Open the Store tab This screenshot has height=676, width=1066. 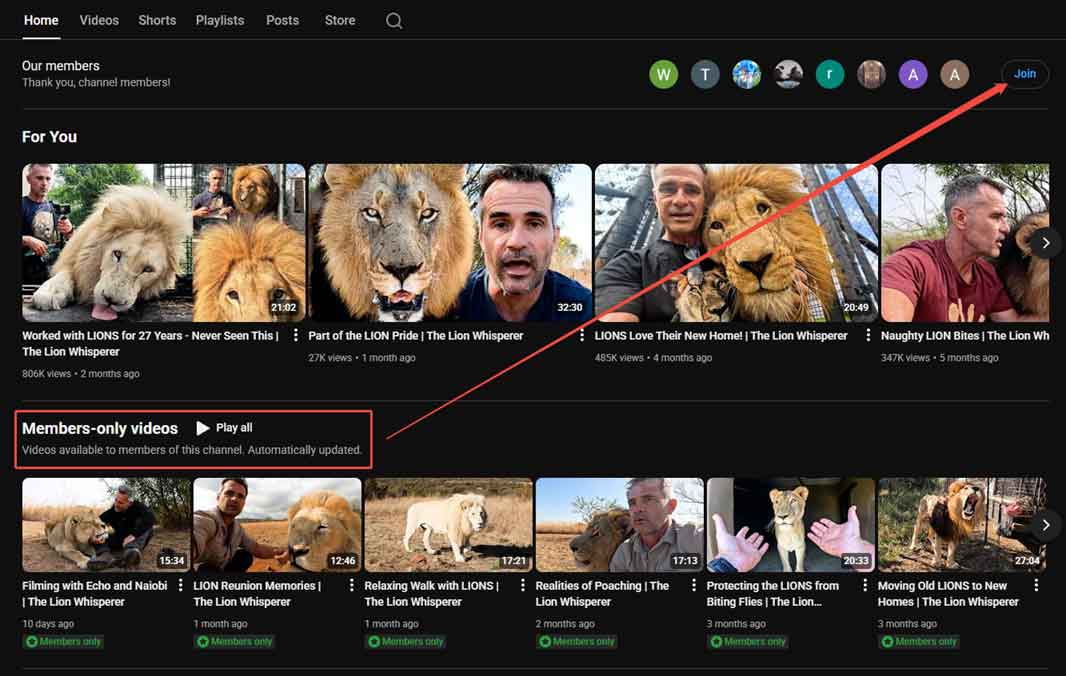pos(339,19)
